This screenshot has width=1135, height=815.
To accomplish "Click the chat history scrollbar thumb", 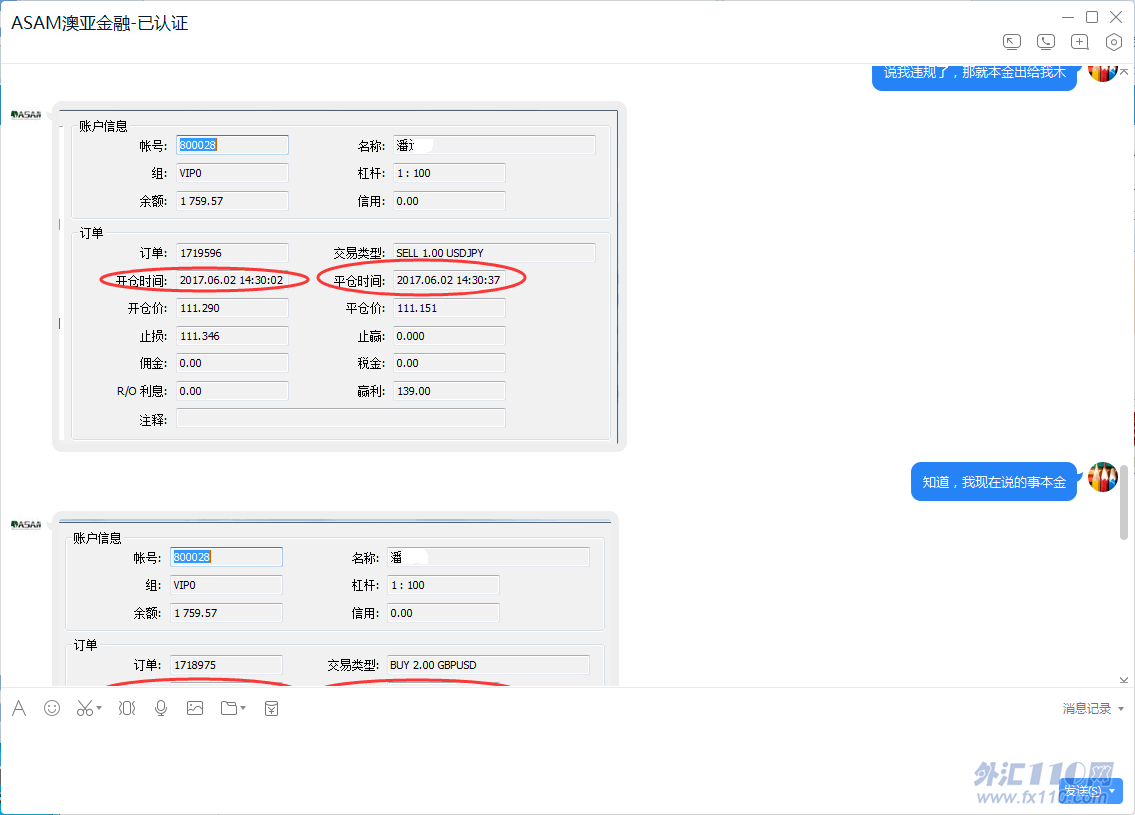I will 1123,502.
